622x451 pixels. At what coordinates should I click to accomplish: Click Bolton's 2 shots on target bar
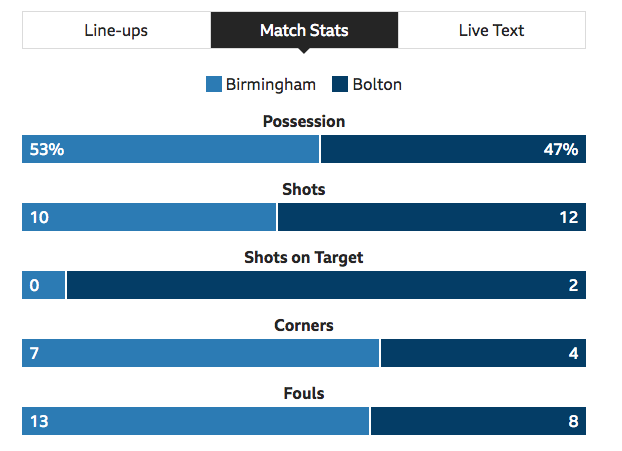pos(326,285)
